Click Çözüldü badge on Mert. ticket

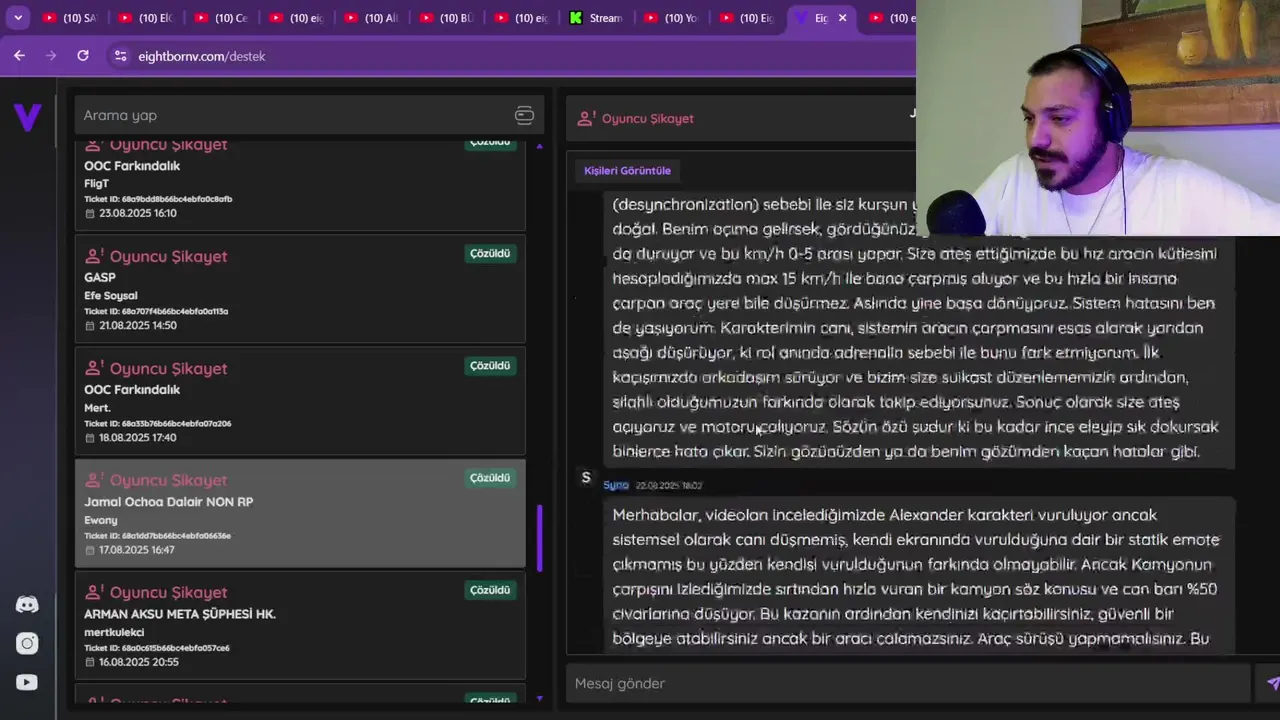(x=490, y=366)
